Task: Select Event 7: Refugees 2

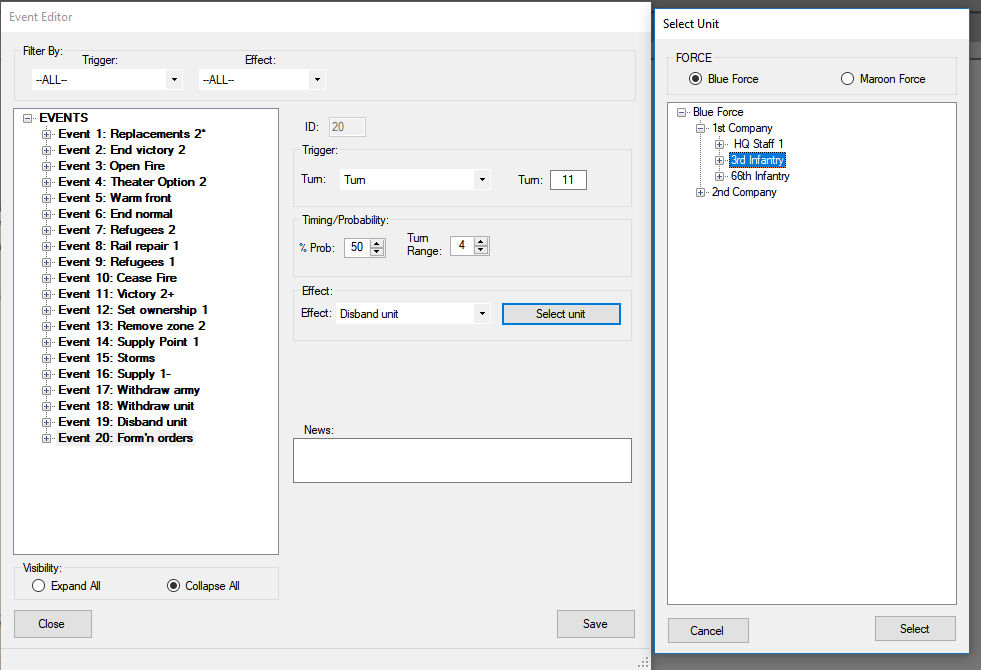Action: (x=117, y=230)
